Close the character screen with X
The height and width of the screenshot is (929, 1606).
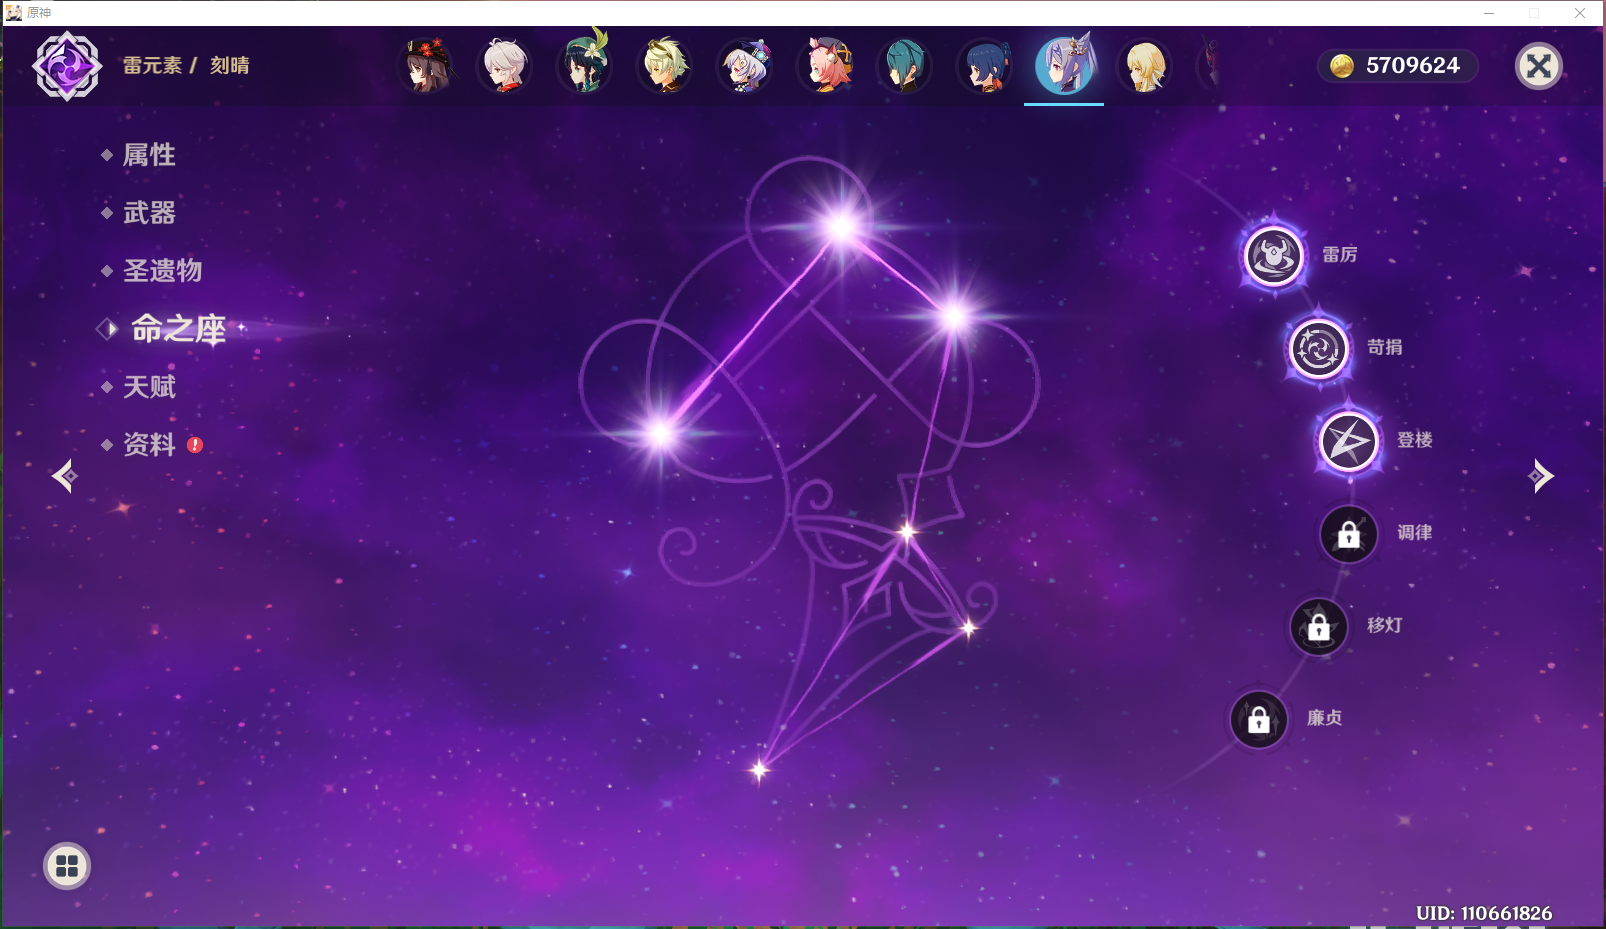tap(1539, 66)
